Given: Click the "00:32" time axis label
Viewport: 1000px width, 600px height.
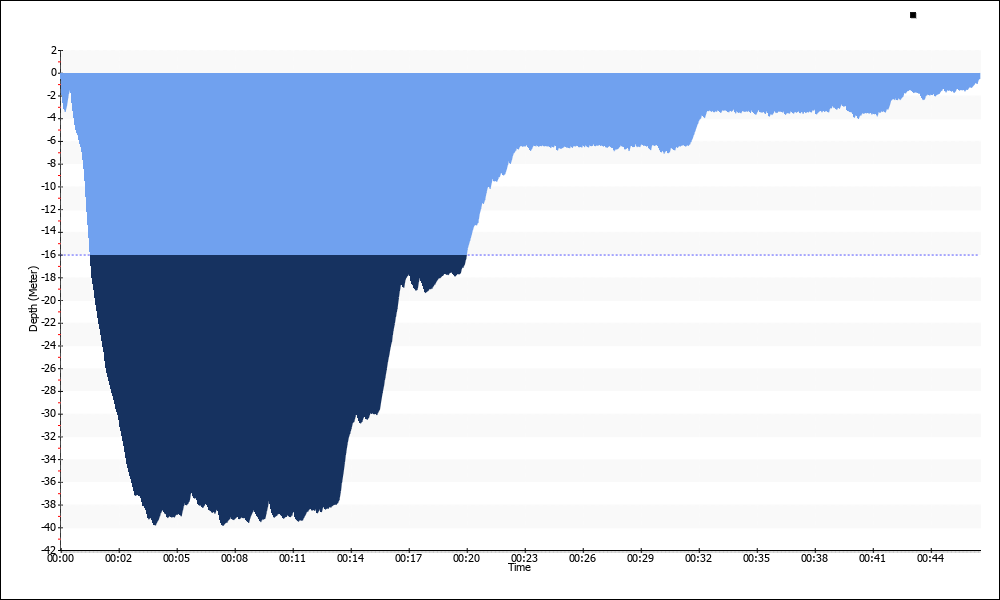Looking at the screenshot, I should [x=698, y=558].
